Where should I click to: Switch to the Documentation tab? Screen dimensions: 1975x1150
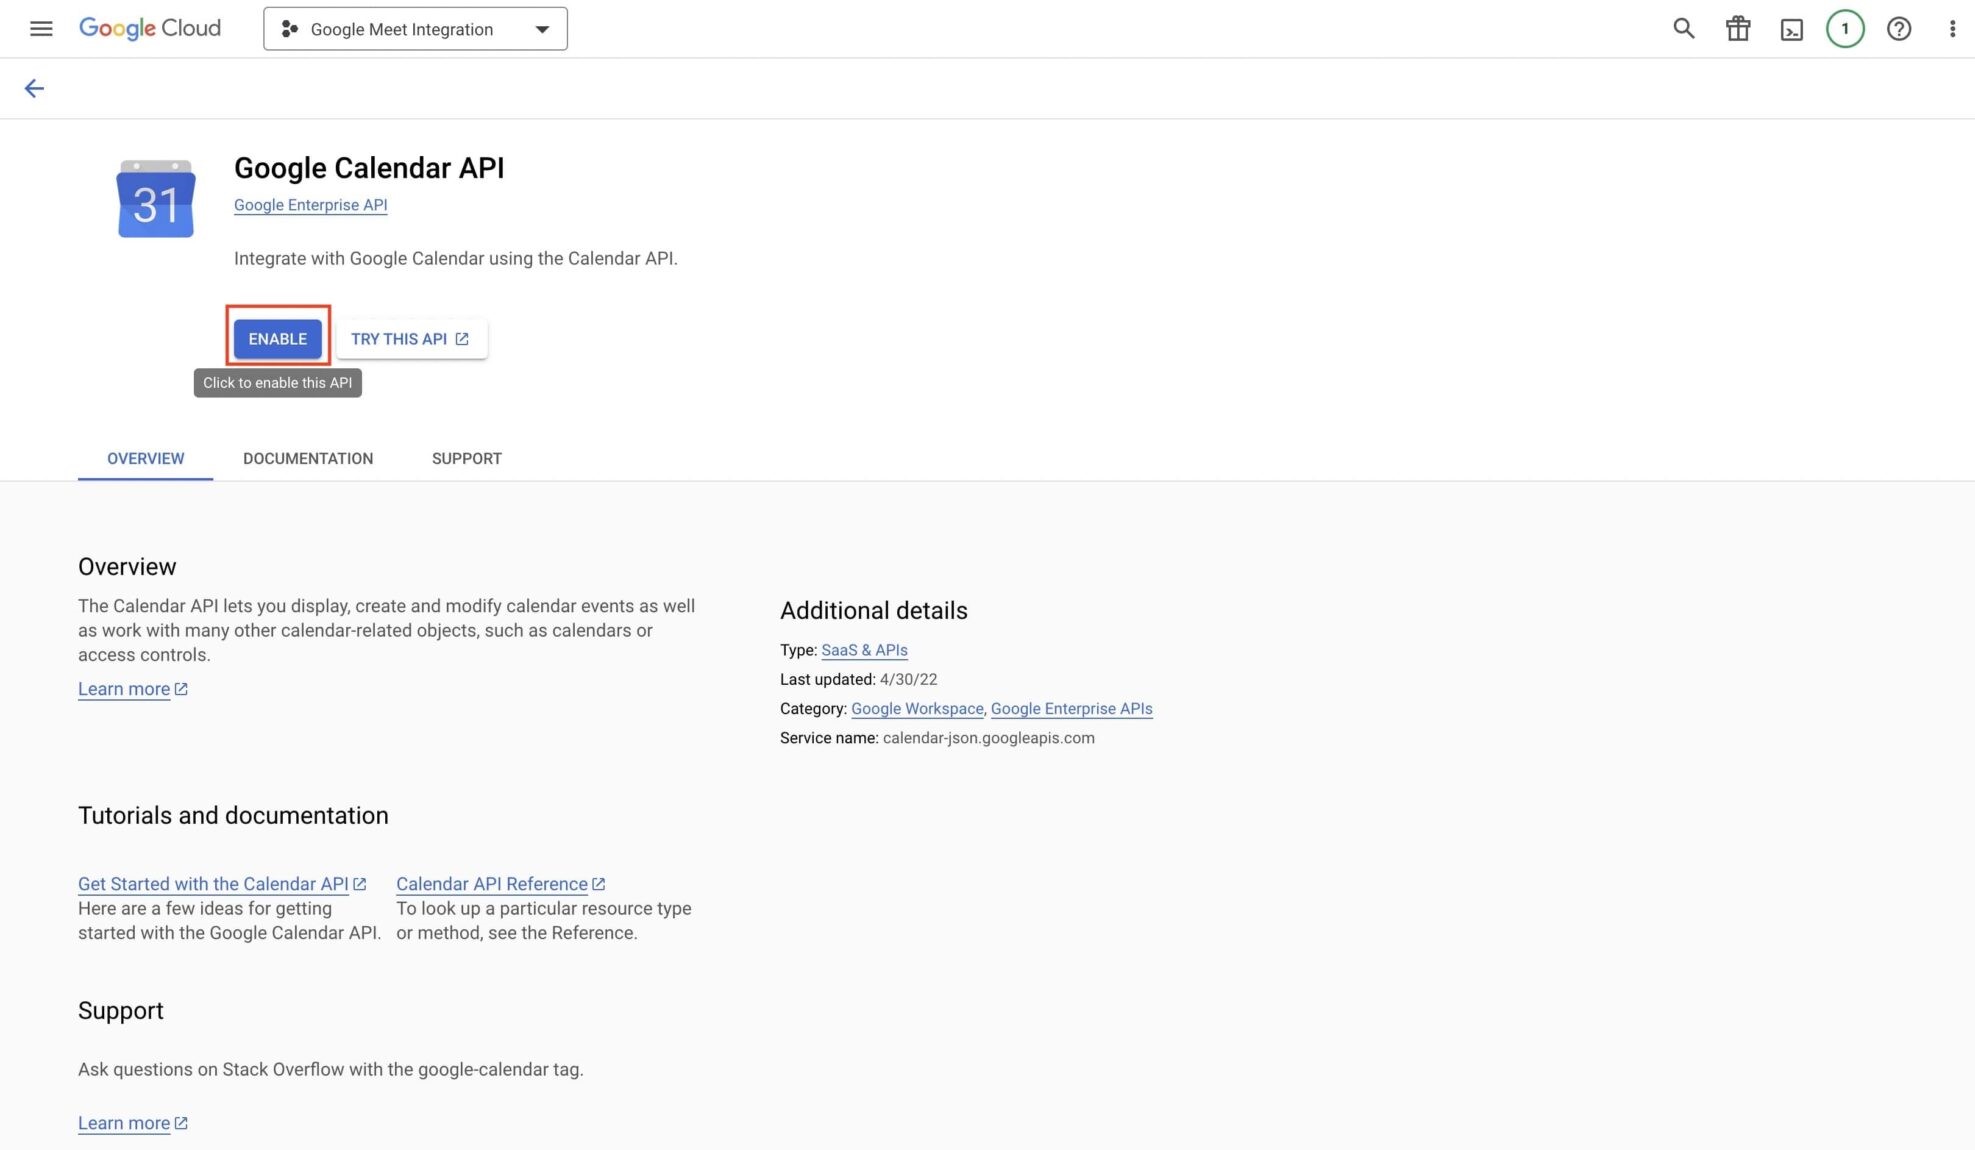pyautogui.click(x=308, y=459)
